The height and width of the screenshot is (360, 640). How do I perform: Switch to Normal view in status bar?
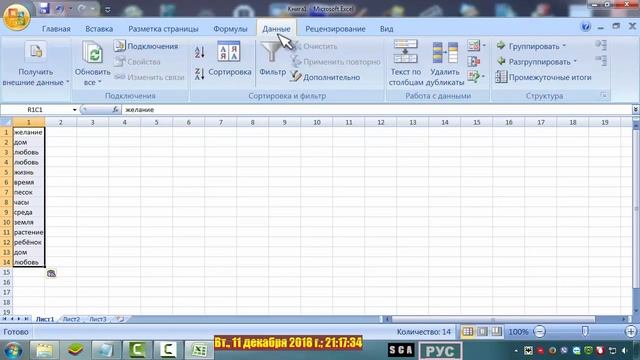pyautogui.click(x=467, y=332)
